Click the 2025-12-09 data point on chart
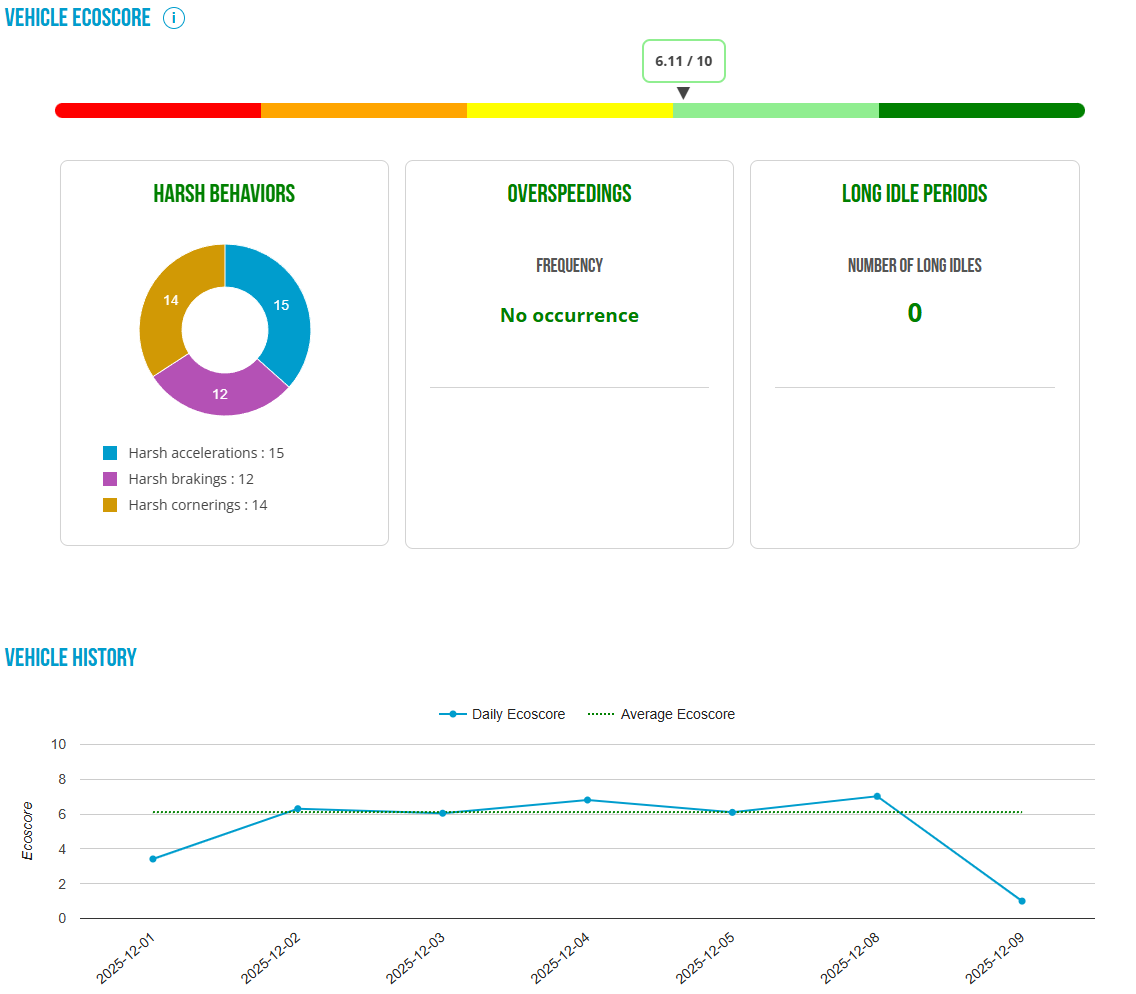The height and width of the screenshot is (994, 1136). (x=1022, y=901)
